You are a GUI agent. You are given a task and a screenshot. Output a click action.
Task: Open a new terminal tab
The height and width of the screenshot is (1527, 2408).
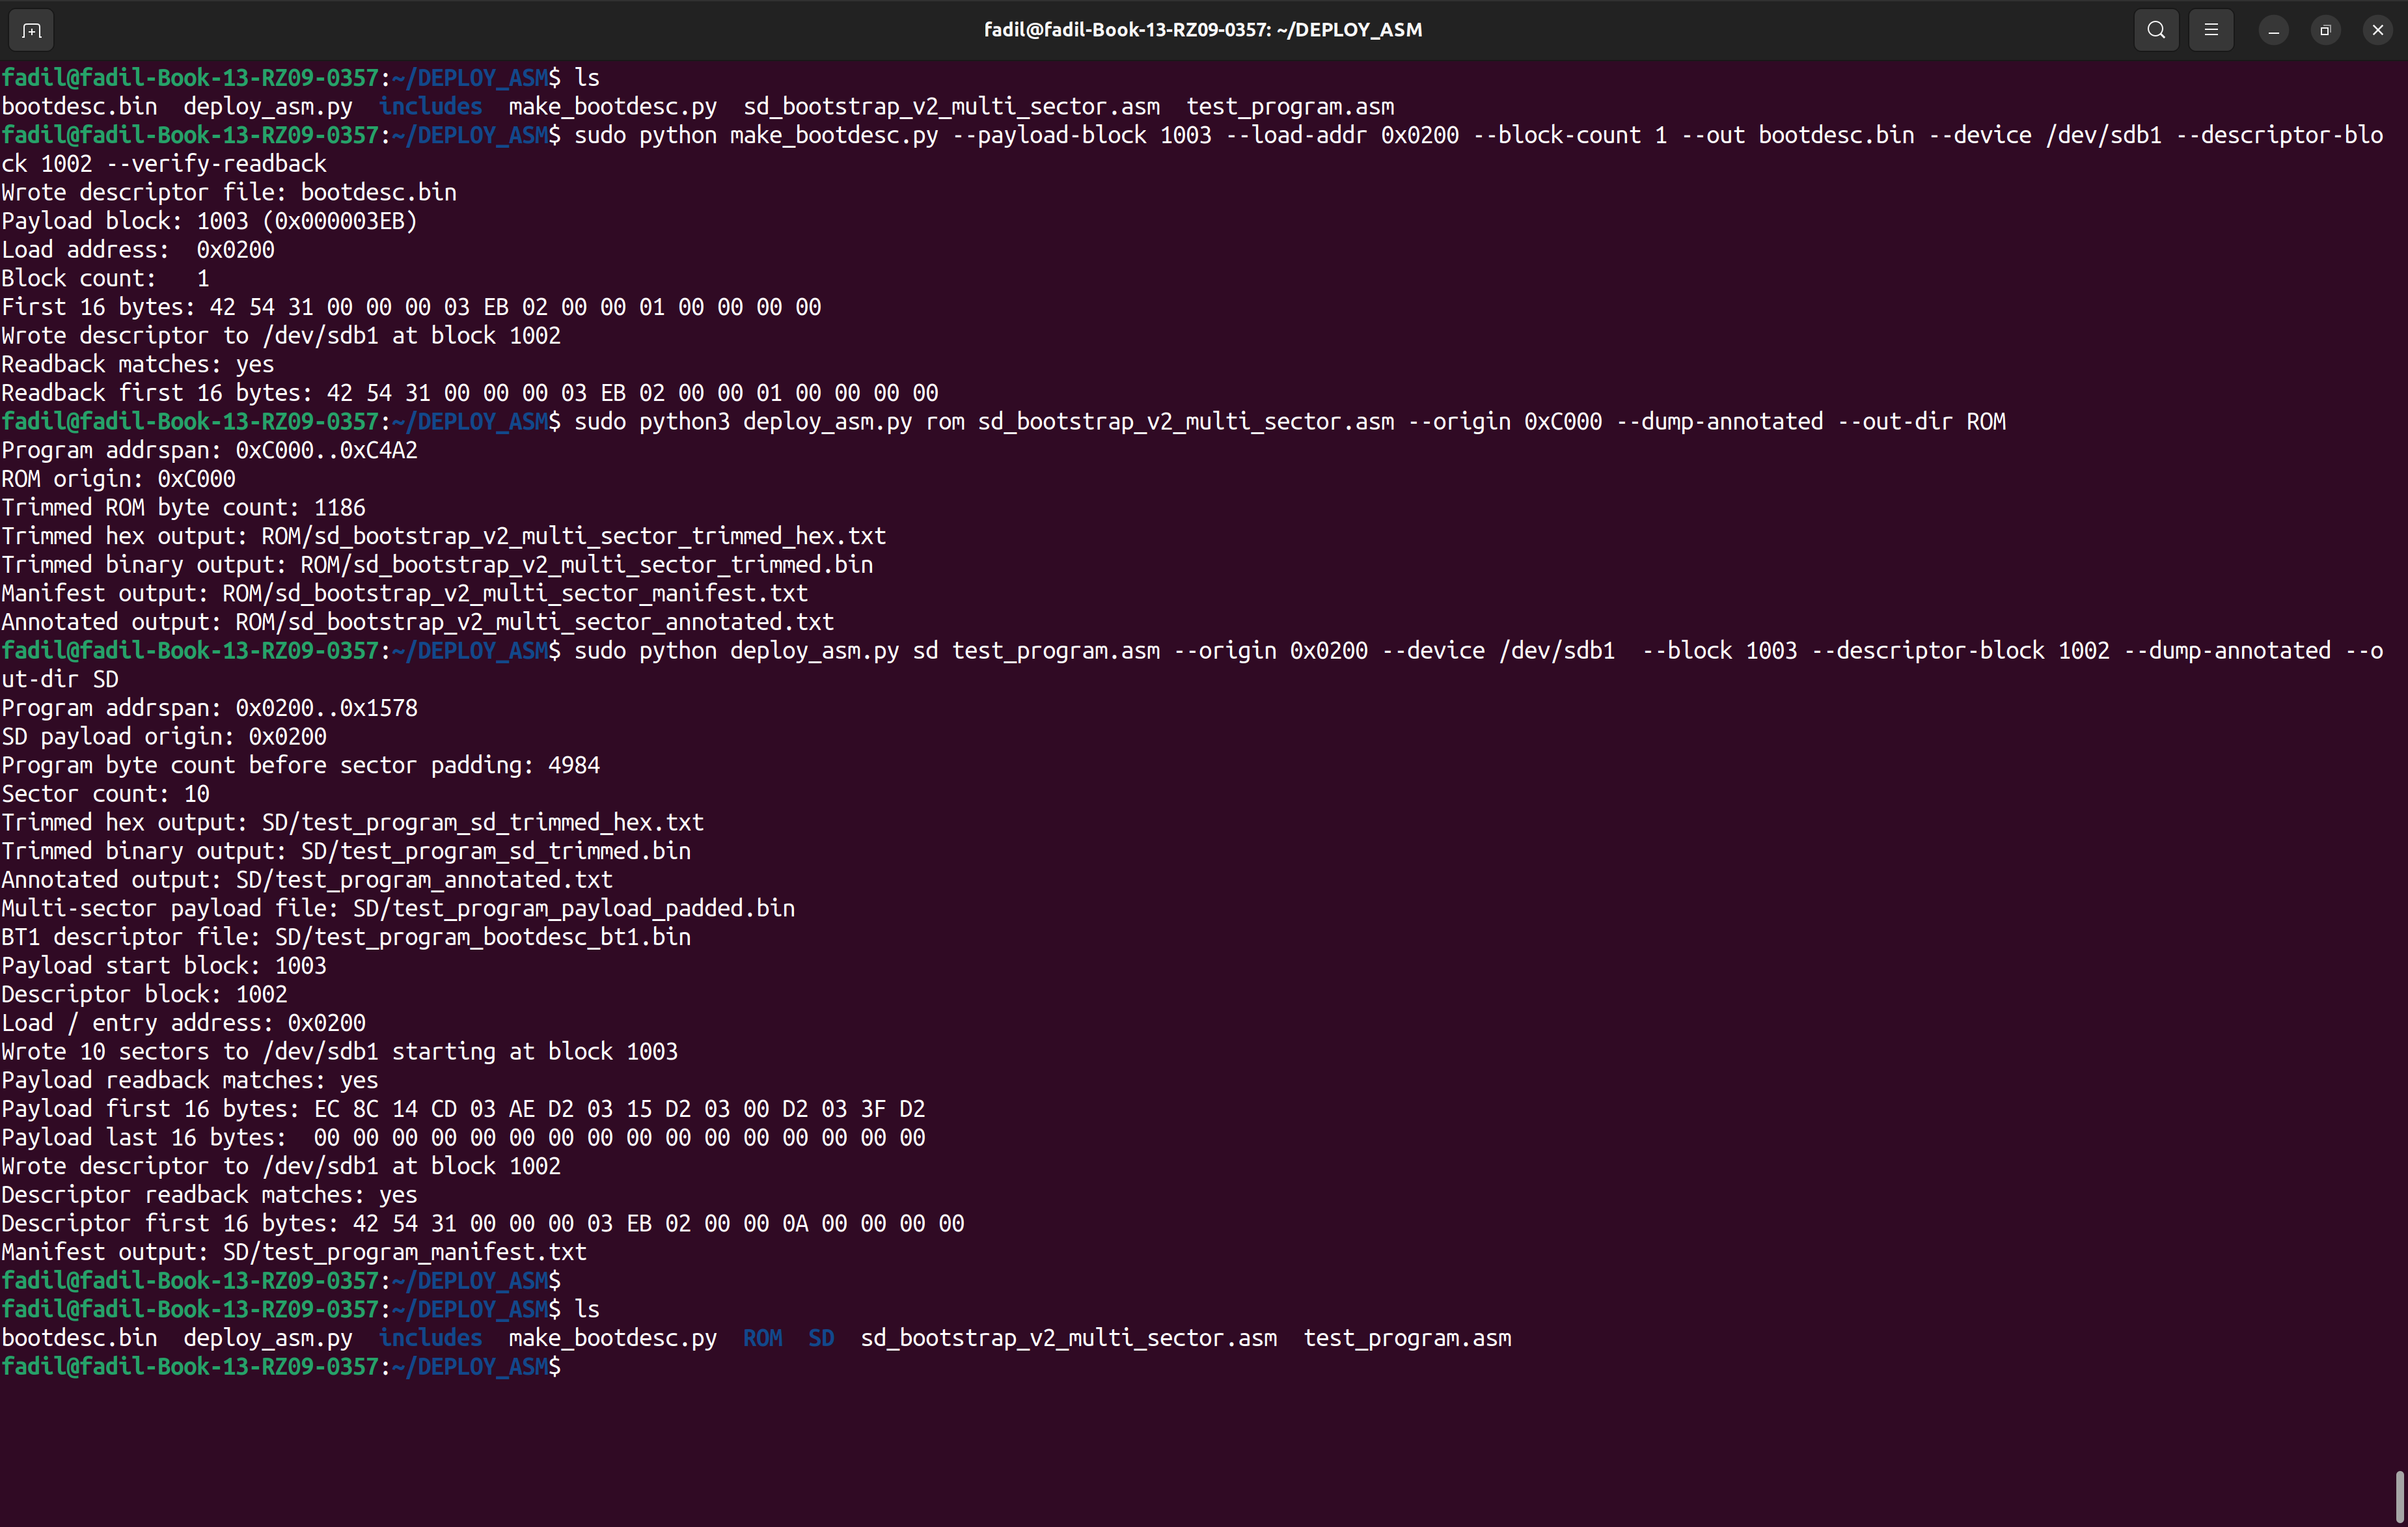(x=31, y=30)
